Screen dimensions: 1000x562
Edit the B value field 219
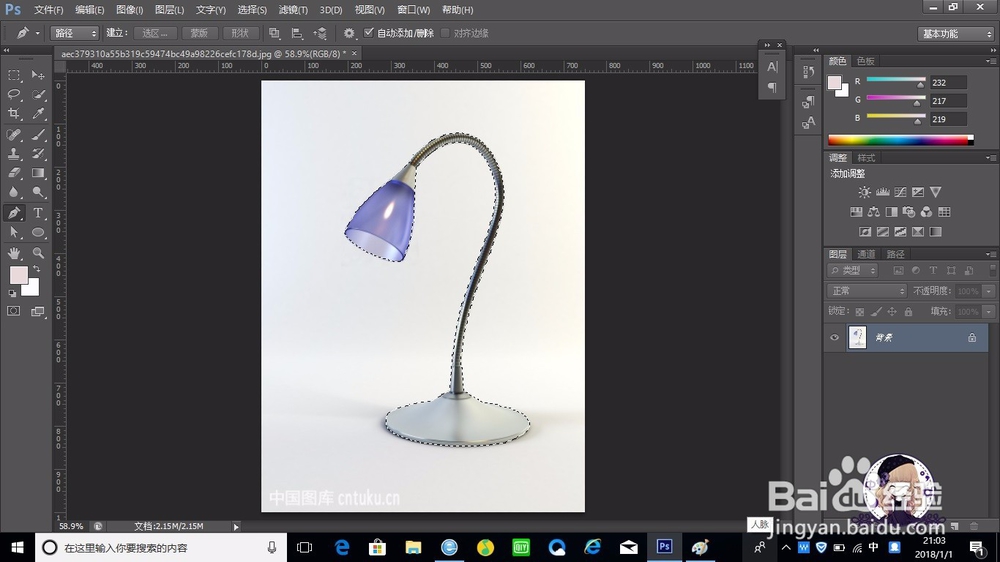pyautogui.click(x=948, y=119)
